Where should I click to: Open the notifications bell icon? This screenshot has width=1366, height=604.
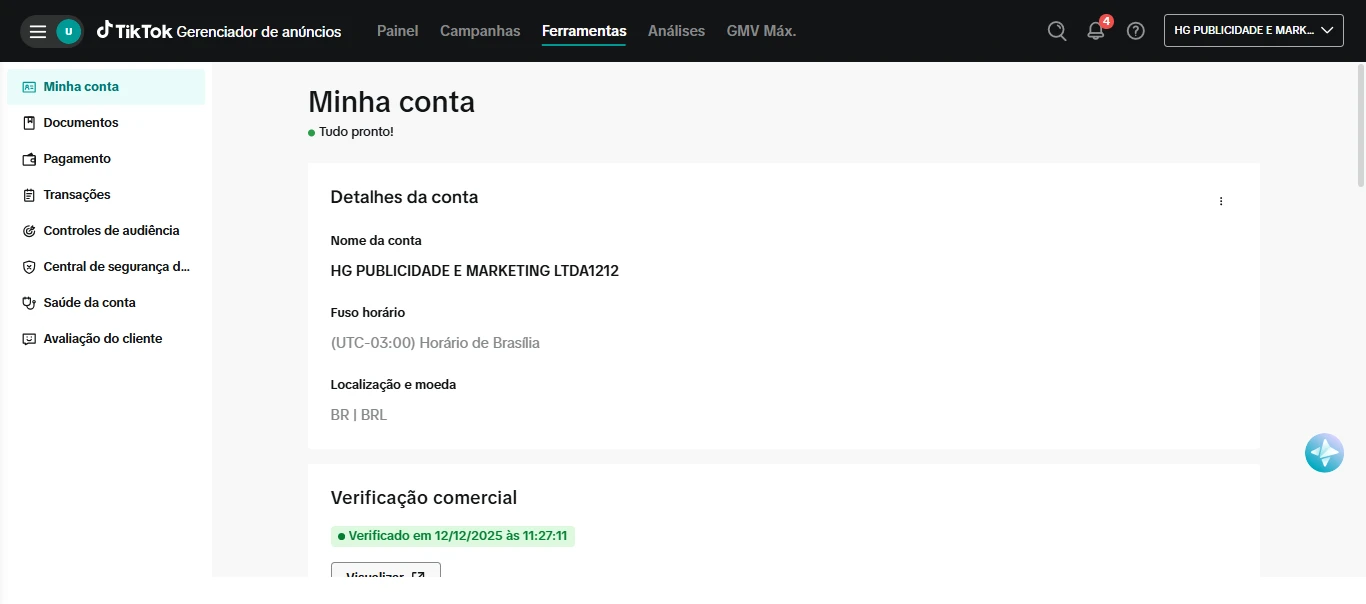click(x=1096, y=31)
